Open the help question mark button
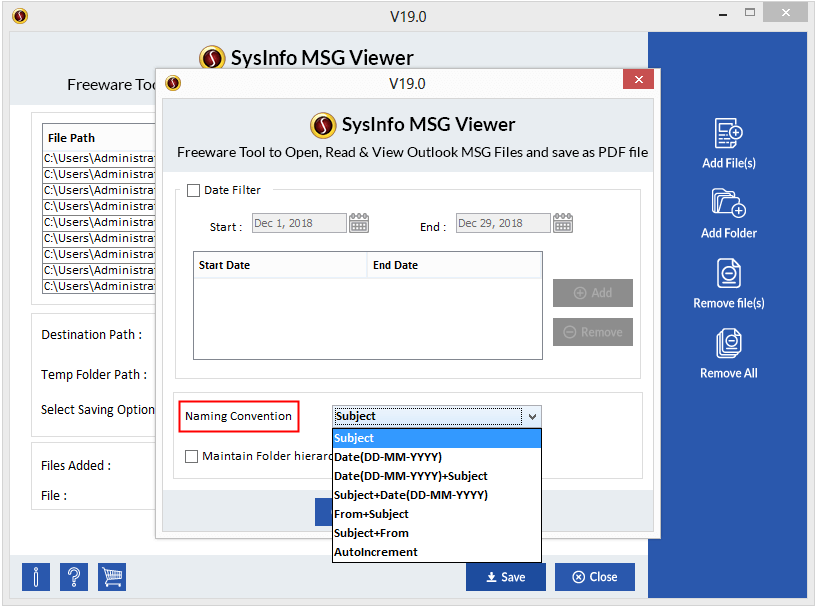 coord(74,577)
